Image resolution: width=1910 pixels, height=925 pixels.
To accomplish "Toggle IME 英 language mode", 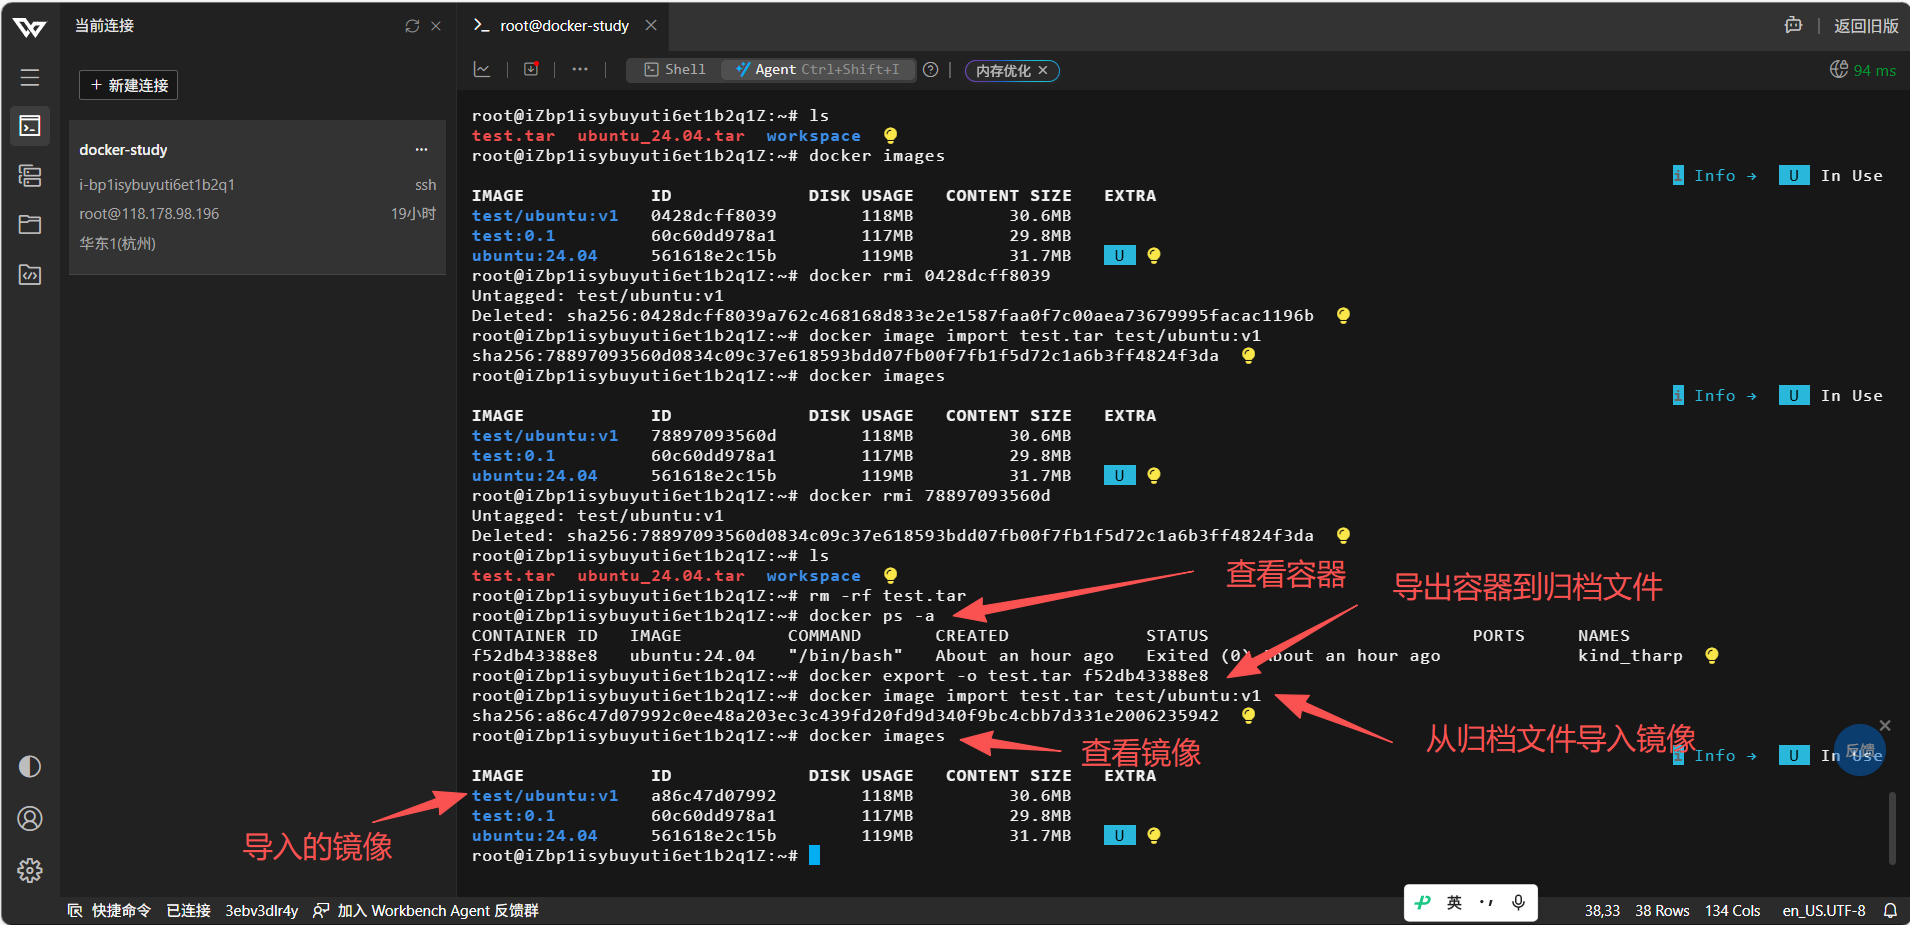I will click(x=1454, y=902).
